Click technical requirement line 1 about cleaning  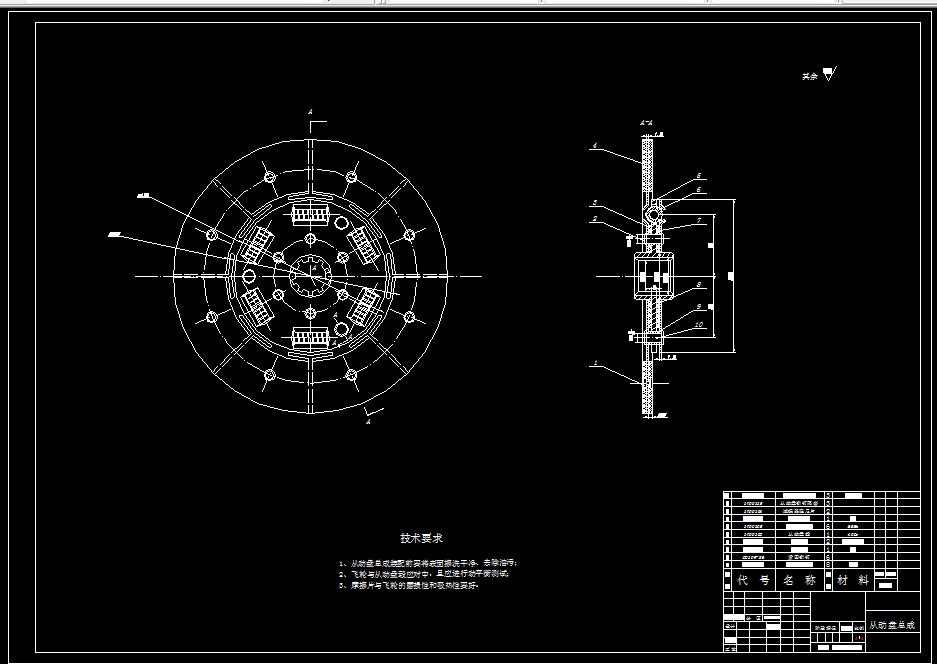[x=428, y=563]
